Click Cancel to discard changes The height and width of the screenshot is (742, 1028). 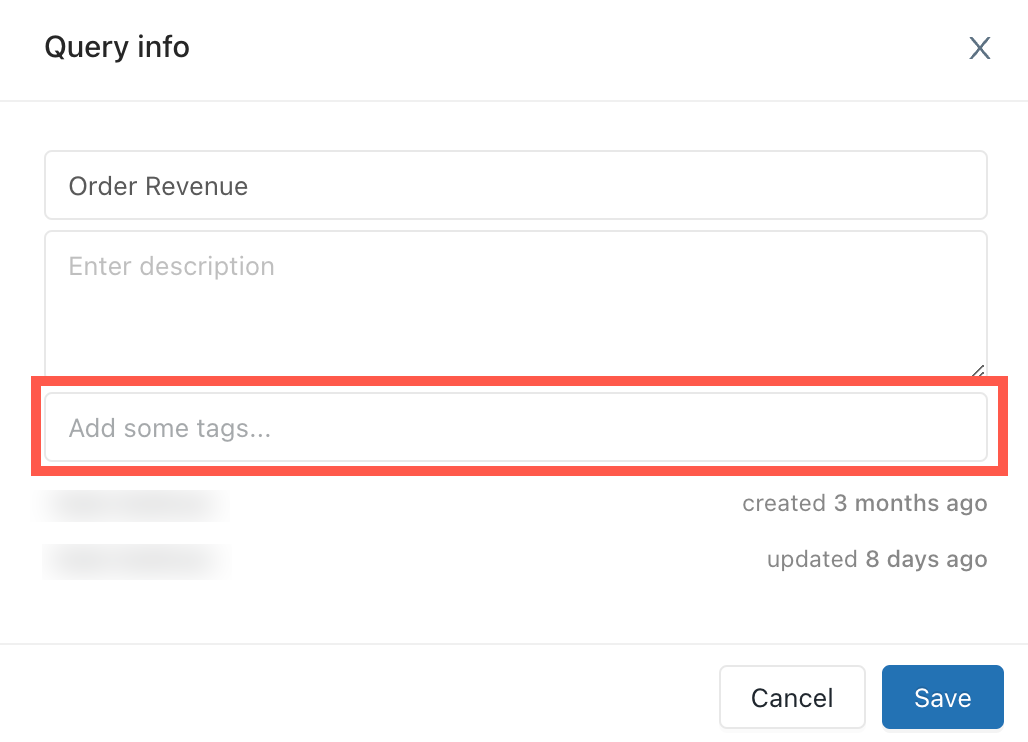pyautogui.click(x=792, y=697)
